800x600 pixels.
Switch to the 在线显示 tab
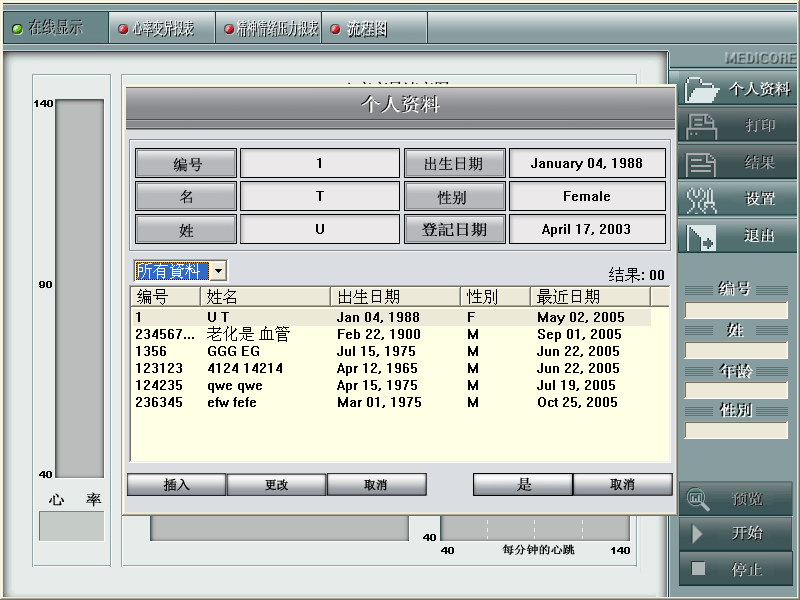coord(54,28)
